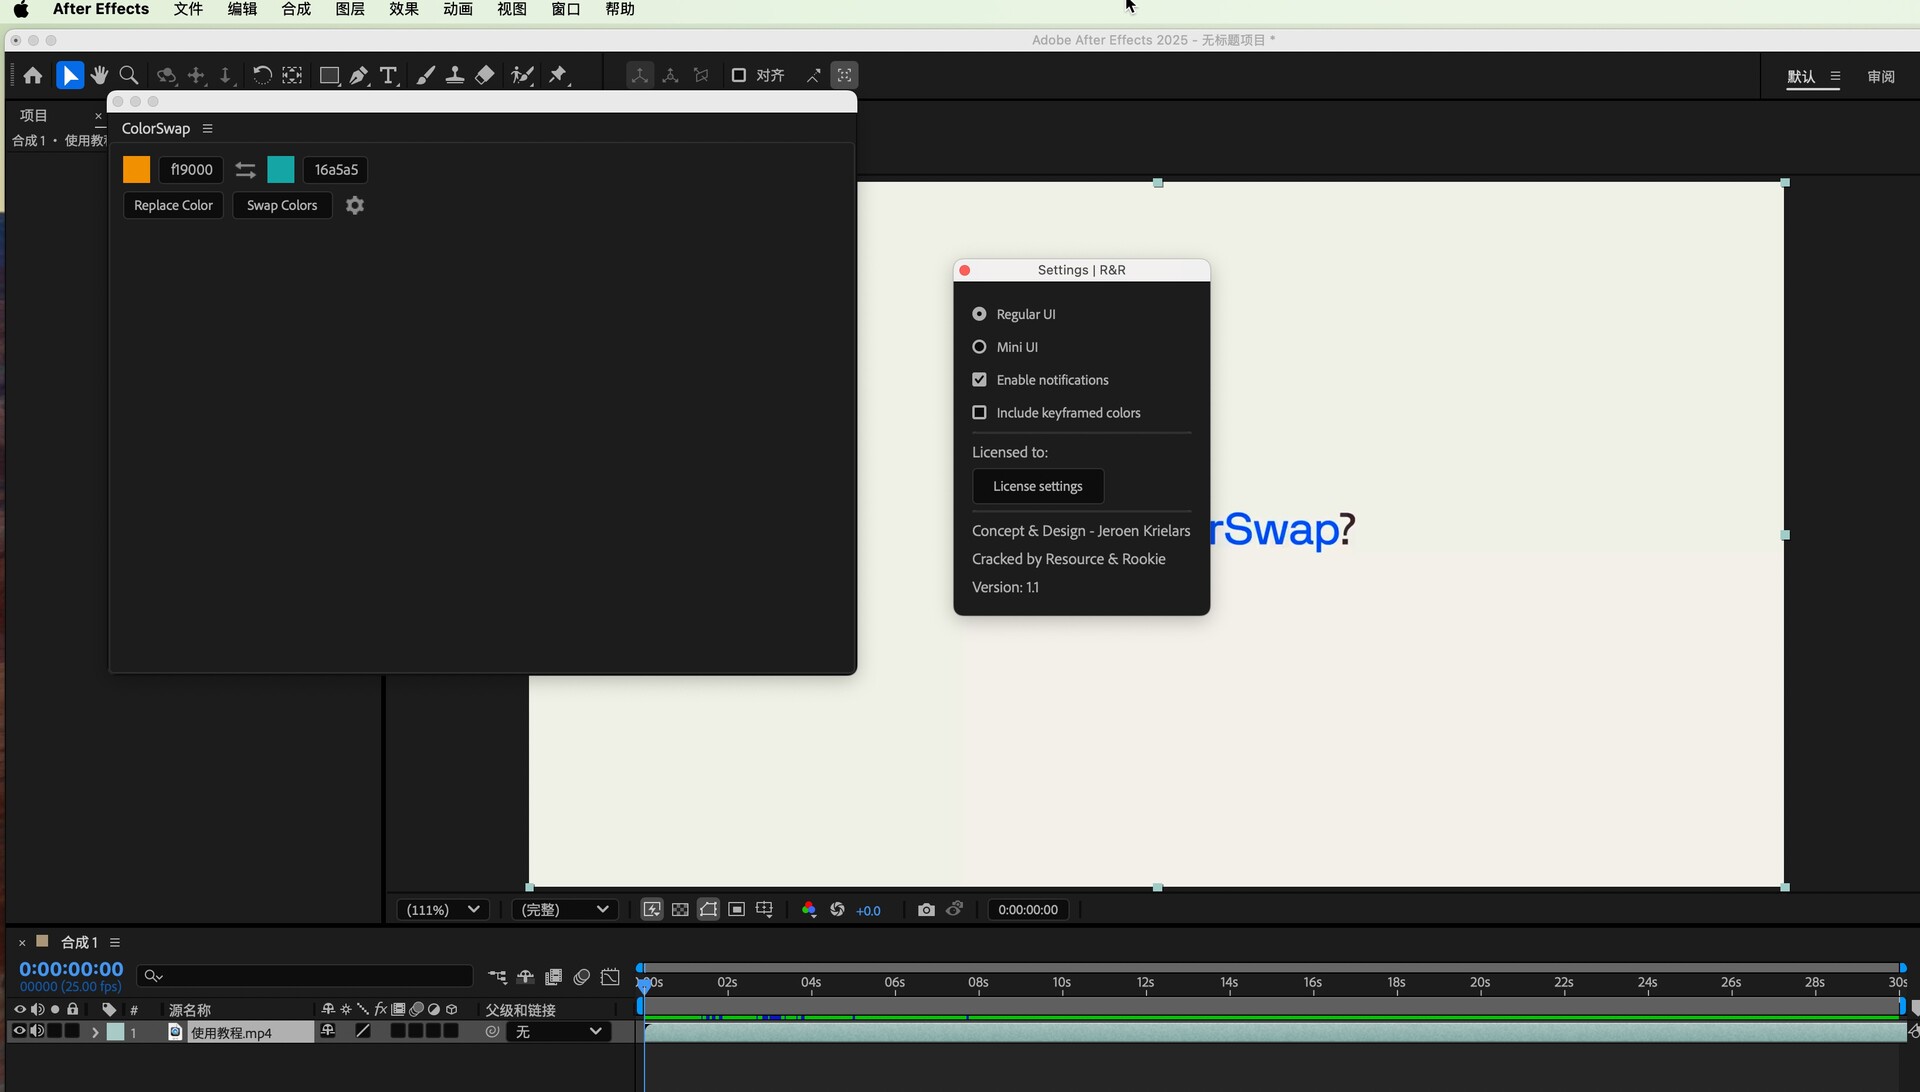This screenshot has width=1920, height=1092.
Task: Open the 文件 menu
Action: pyautogui.click(x=188, y=9)
